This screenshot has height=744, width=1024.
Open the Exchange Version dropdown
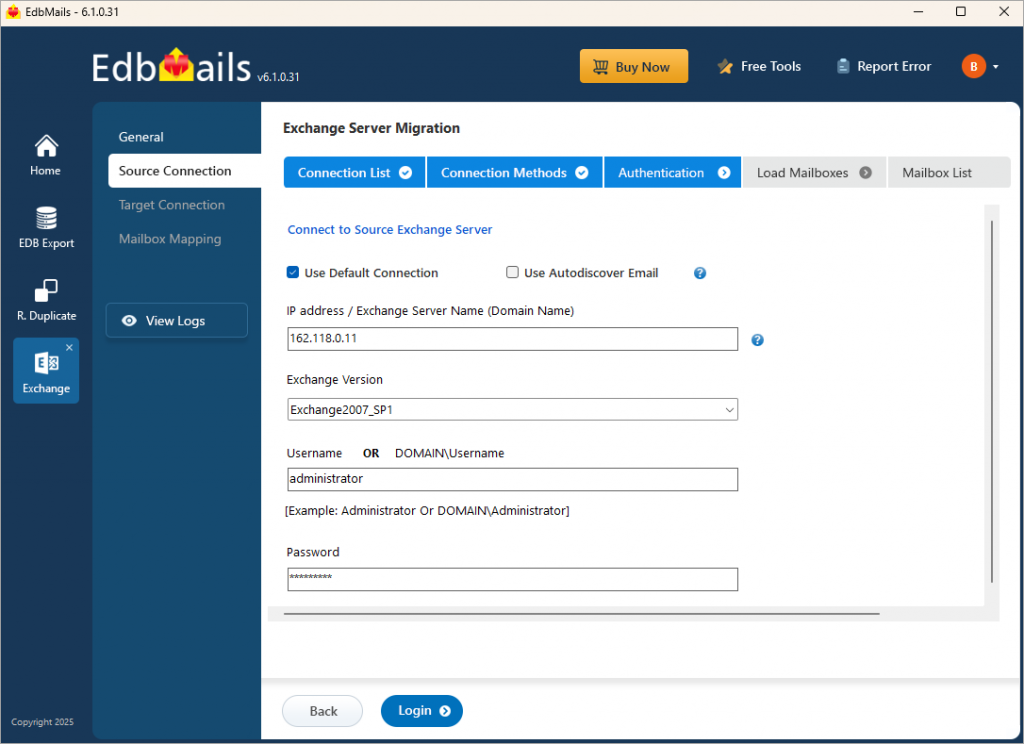(x=513, y=410)
